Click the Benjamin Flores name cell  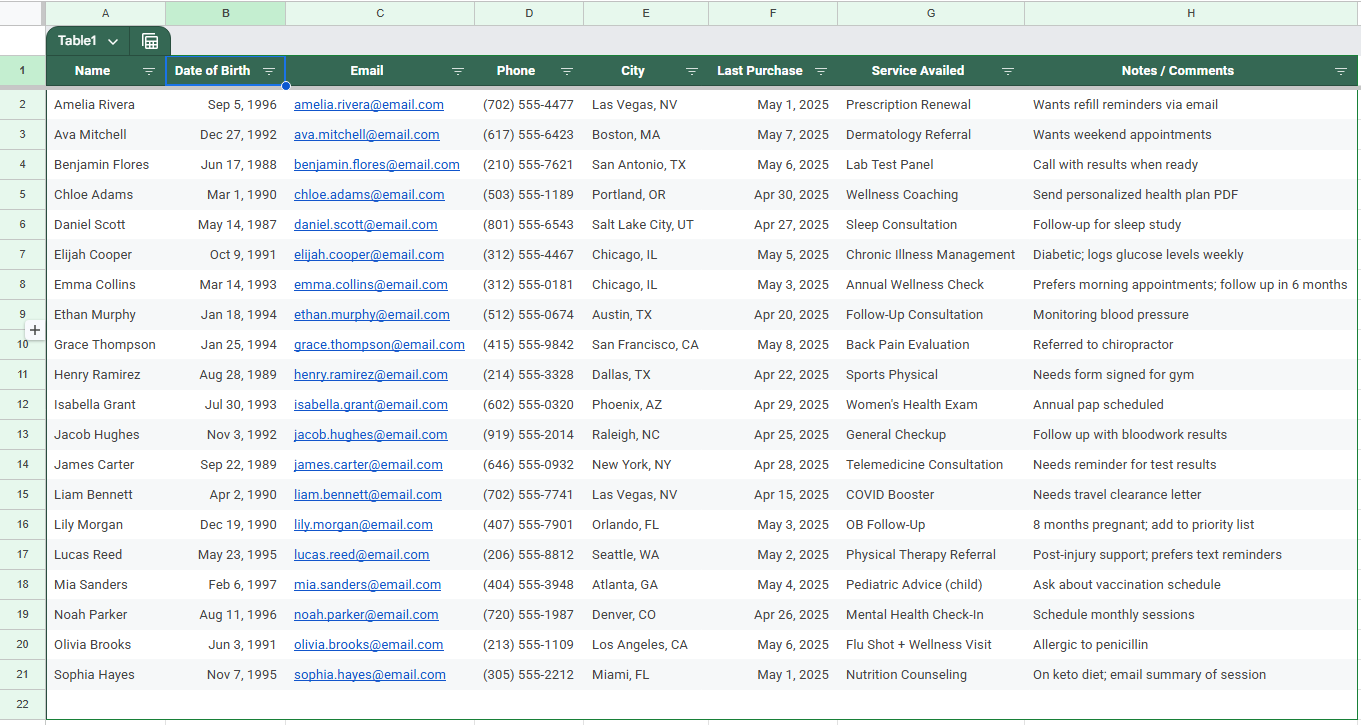pyautogui.click(x=106, y=165)
